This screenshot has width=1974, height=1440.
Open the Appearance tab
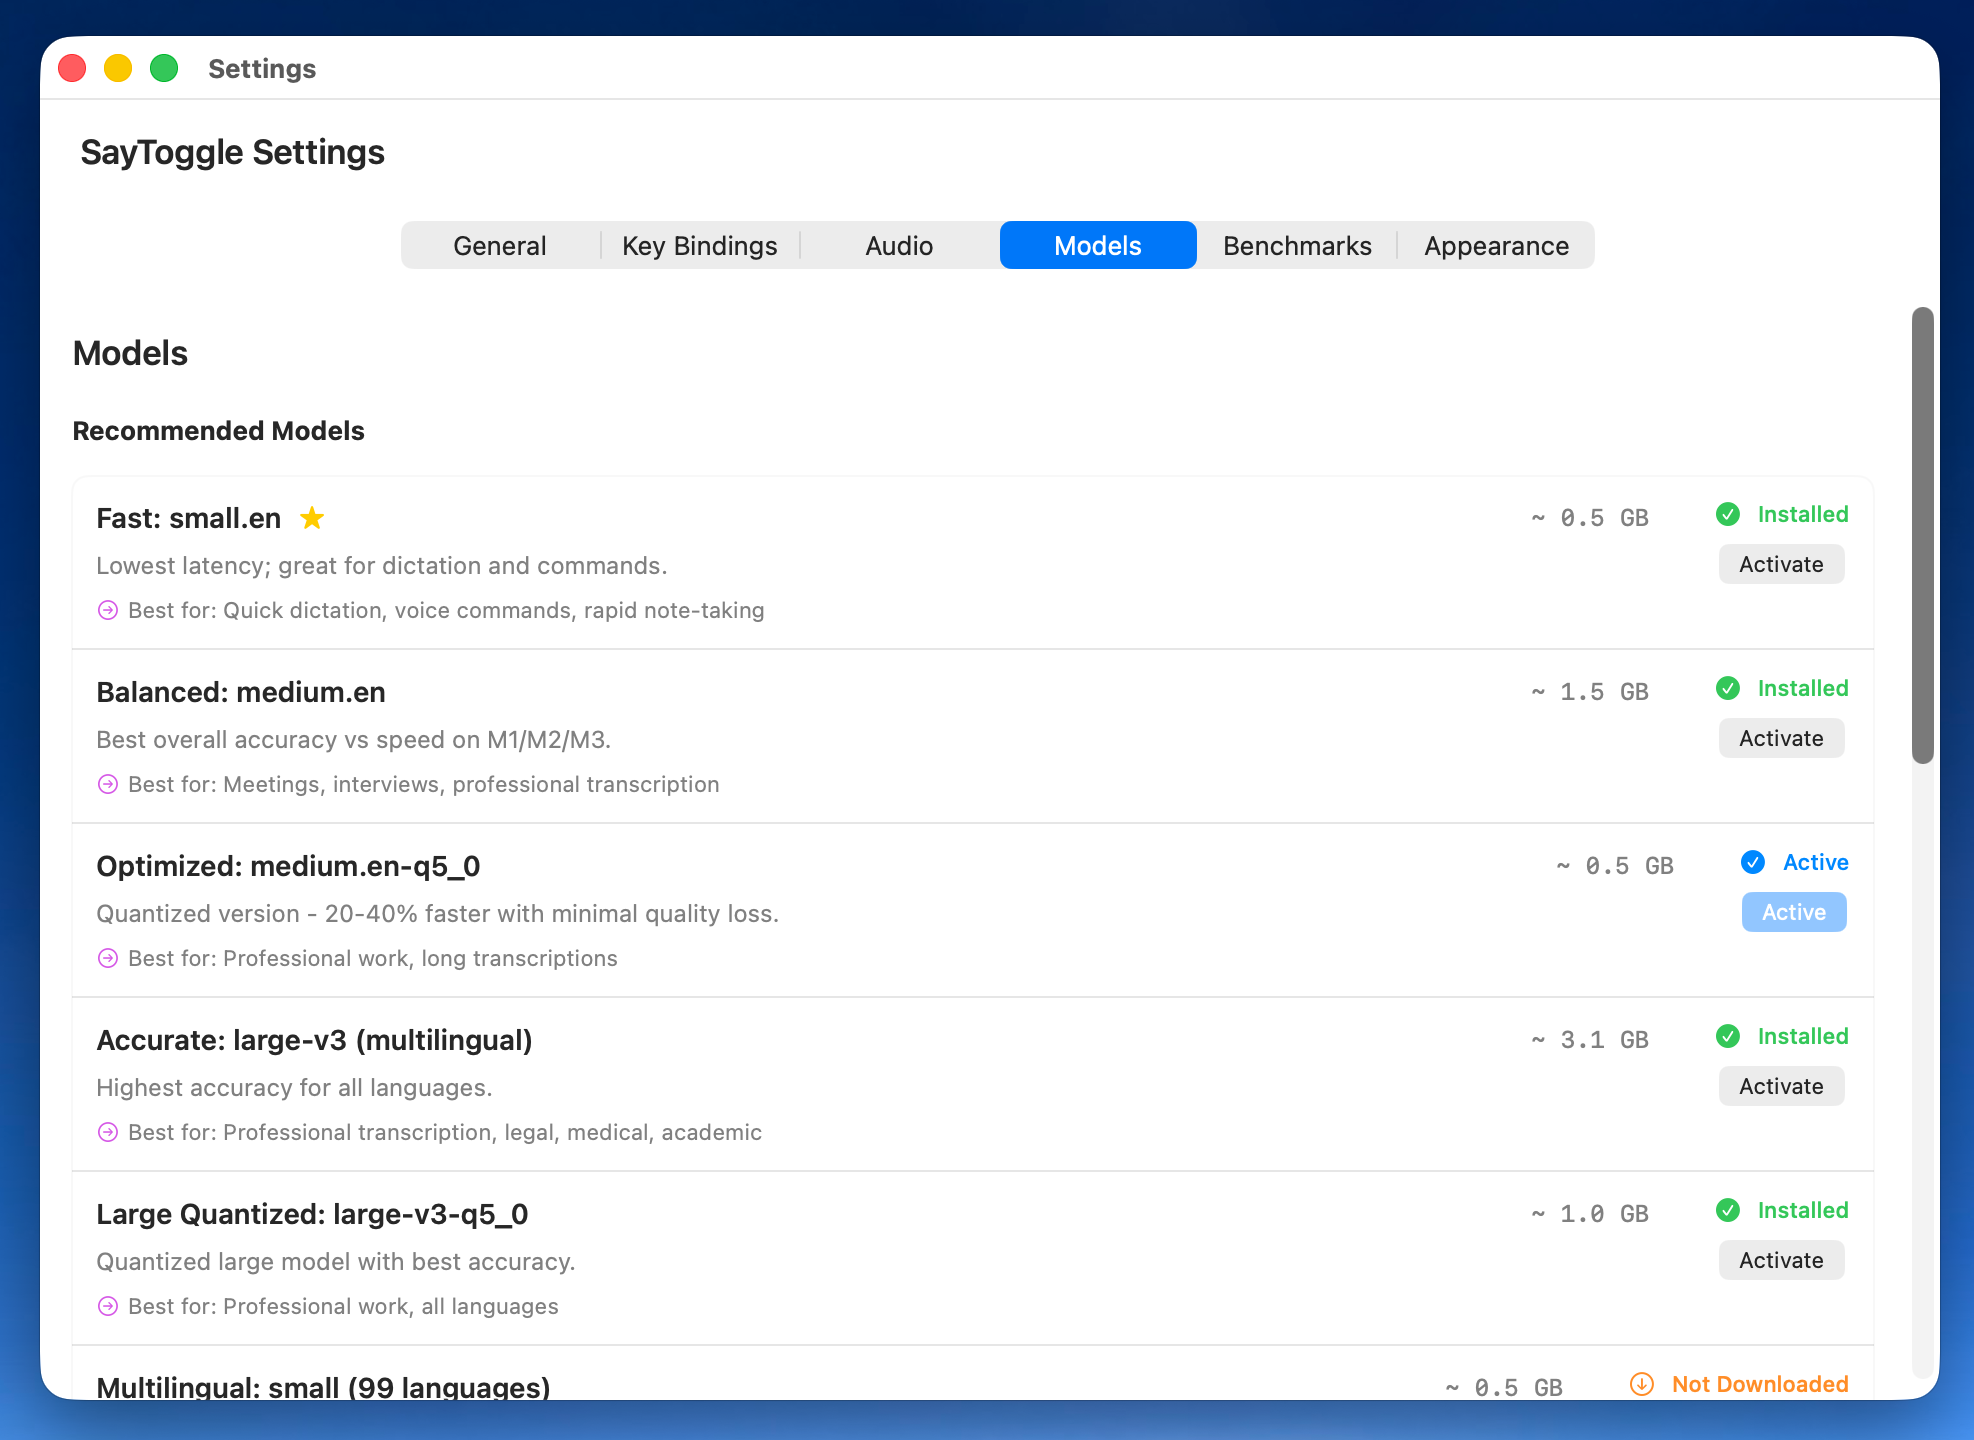click(x=1495, y=245)
